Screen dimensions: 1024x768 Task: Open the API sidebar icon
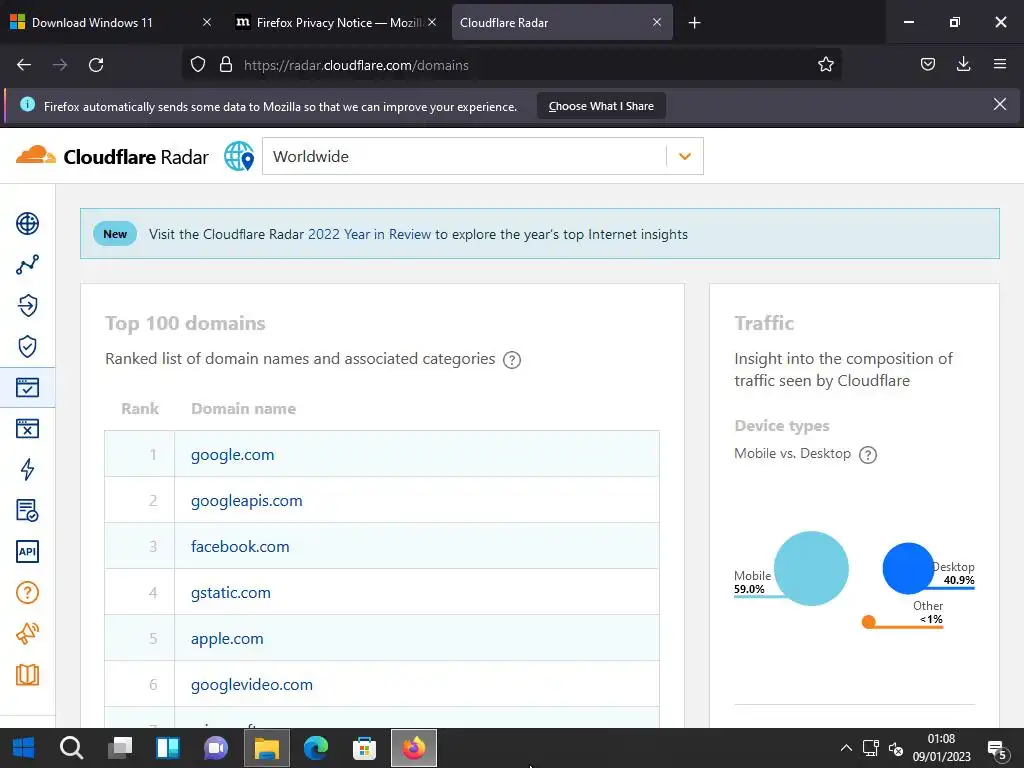coord(27,551)
